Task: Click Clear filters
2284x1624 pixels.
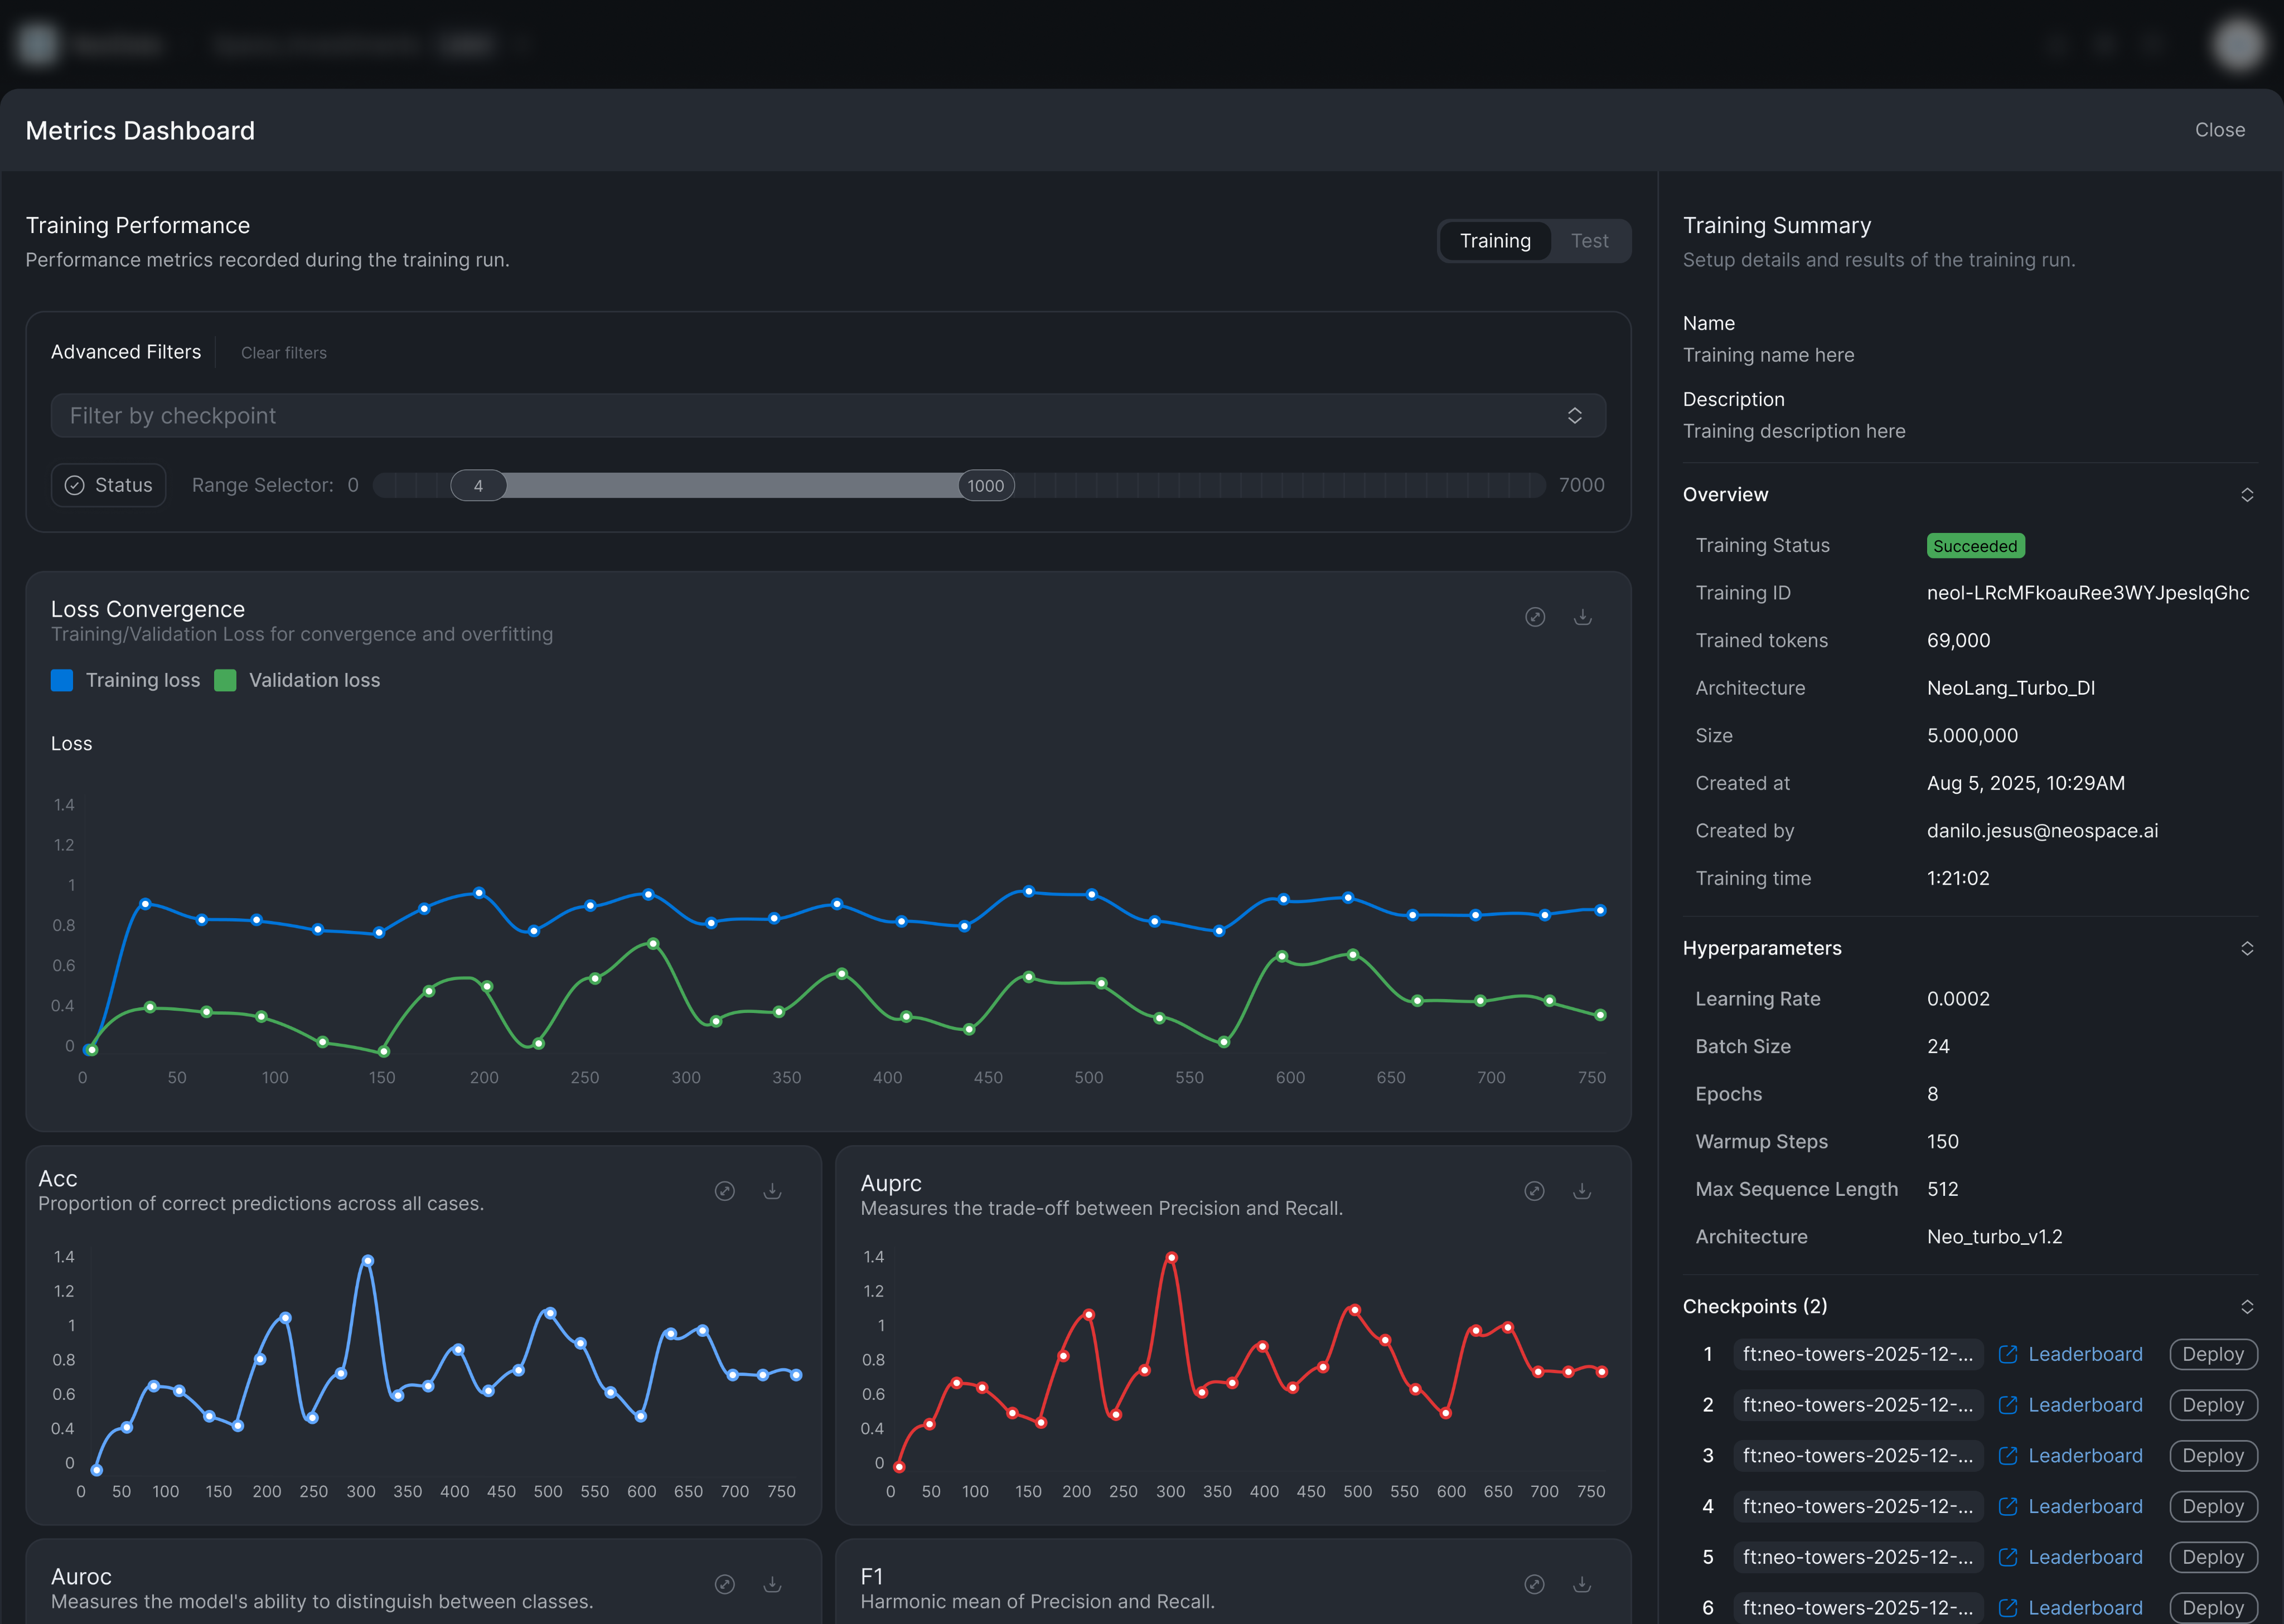Action: pyautogui.click(x=284, y=353)
